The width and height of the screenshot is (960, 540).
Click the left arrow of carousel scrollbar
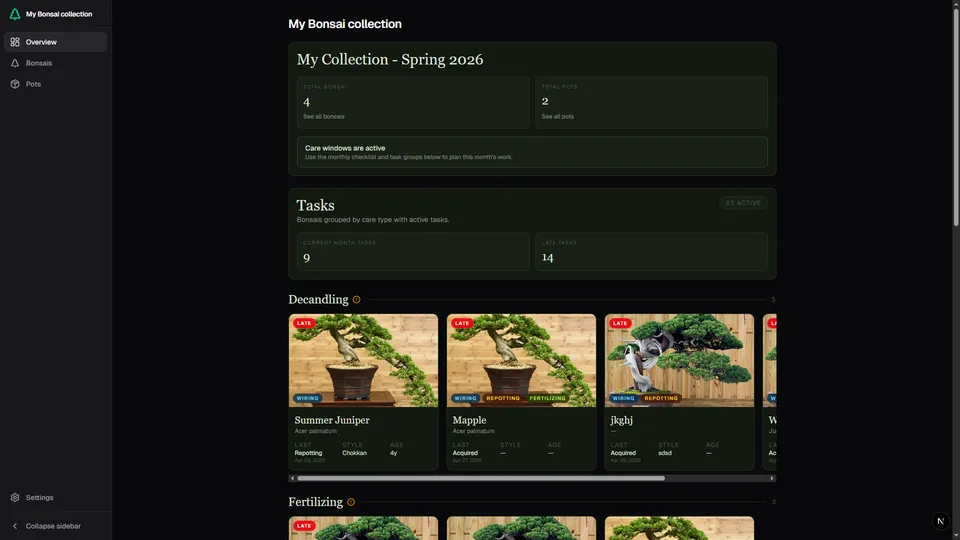pyautogui.click(x=292, y=478)
